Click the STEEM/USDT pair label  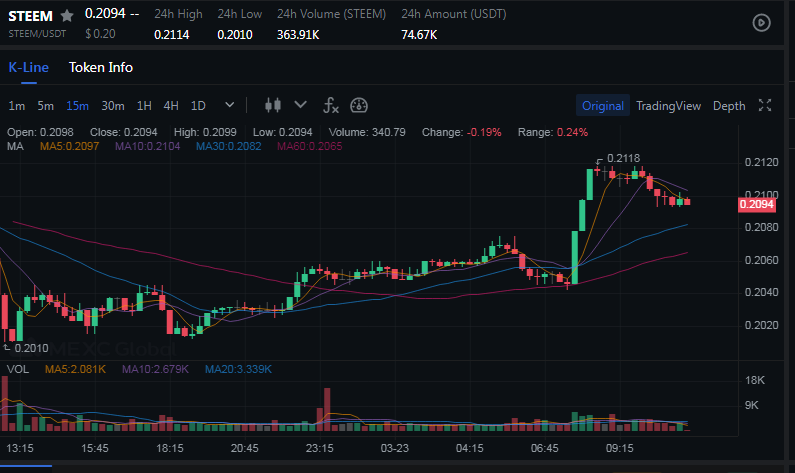pyautogui.click(x=37, y=34)
